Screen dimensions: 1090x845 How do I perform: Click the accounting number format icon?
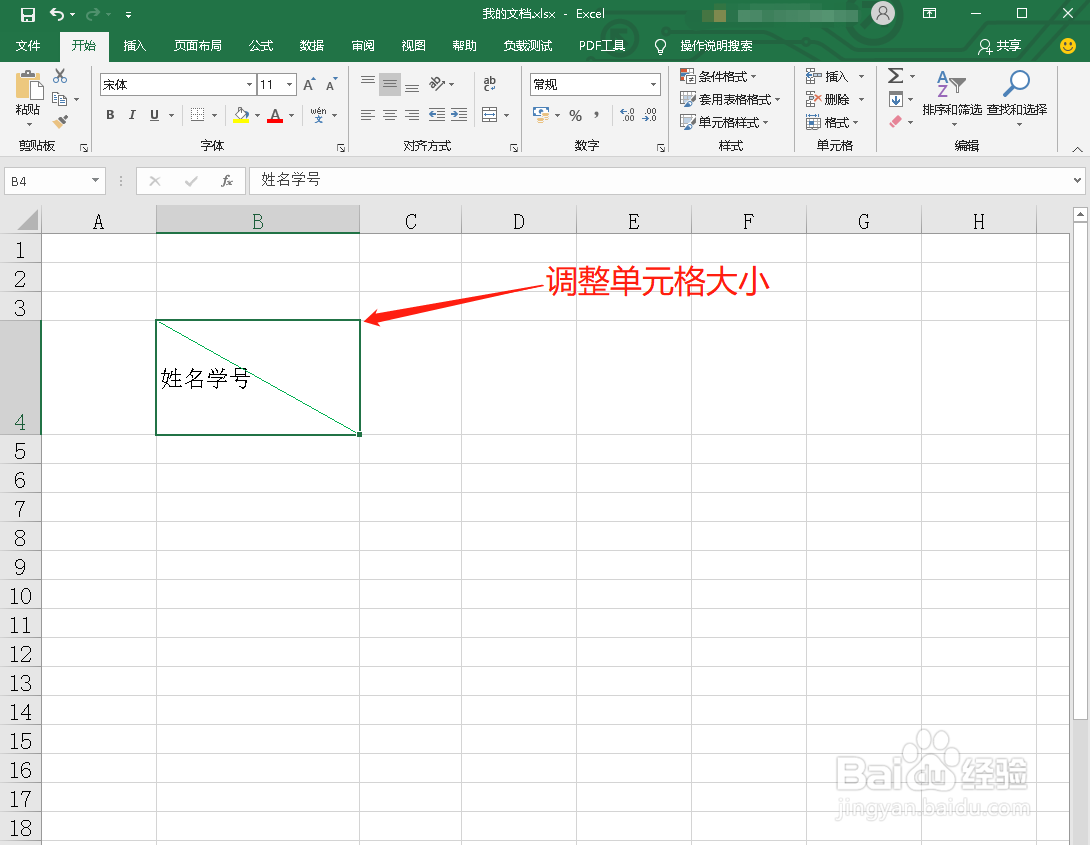click(x=541, y=115)
